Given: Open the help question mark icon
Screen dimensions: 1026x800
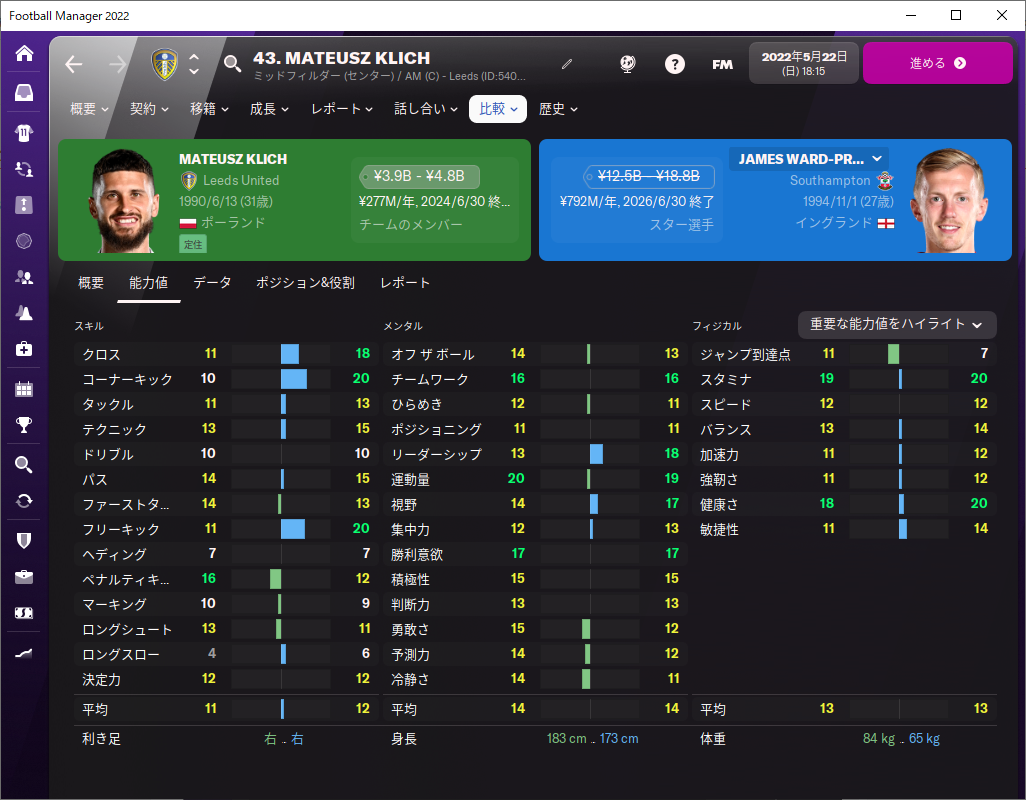Looking at the screenshot, I should tap(675, 63).
